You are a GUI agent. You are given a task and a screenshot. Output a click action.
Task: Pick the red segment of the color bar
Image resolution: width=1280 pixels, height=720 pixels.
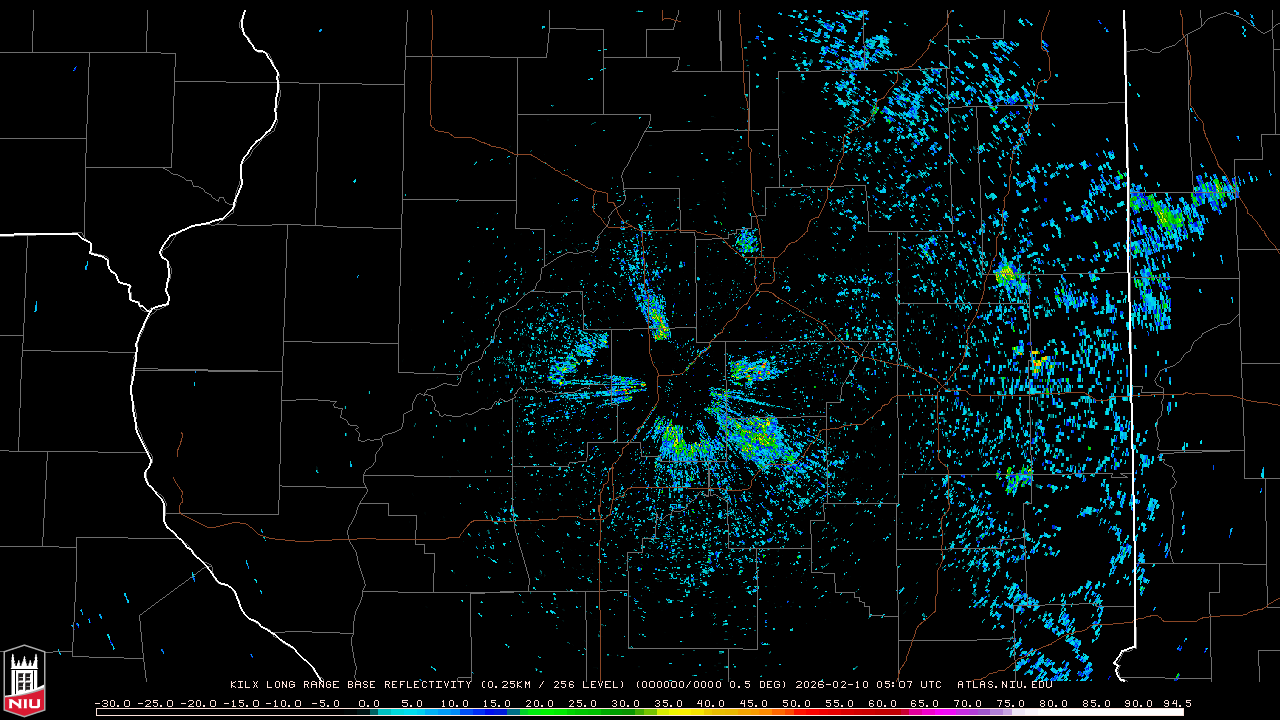[850, 712]
